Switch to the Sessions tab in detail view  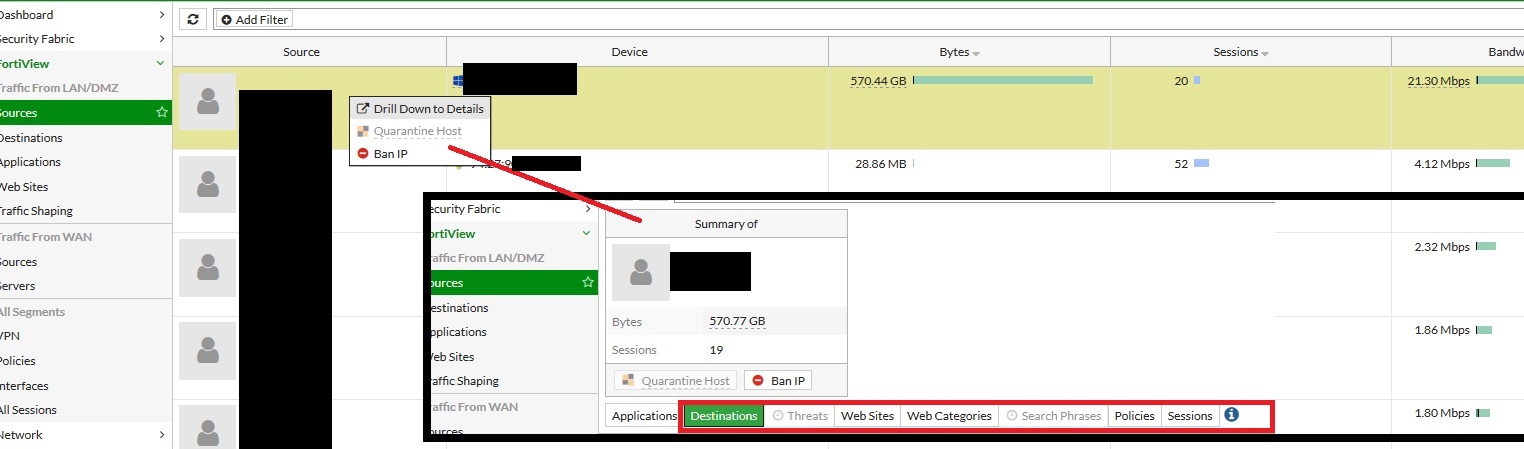point(1190,416)
